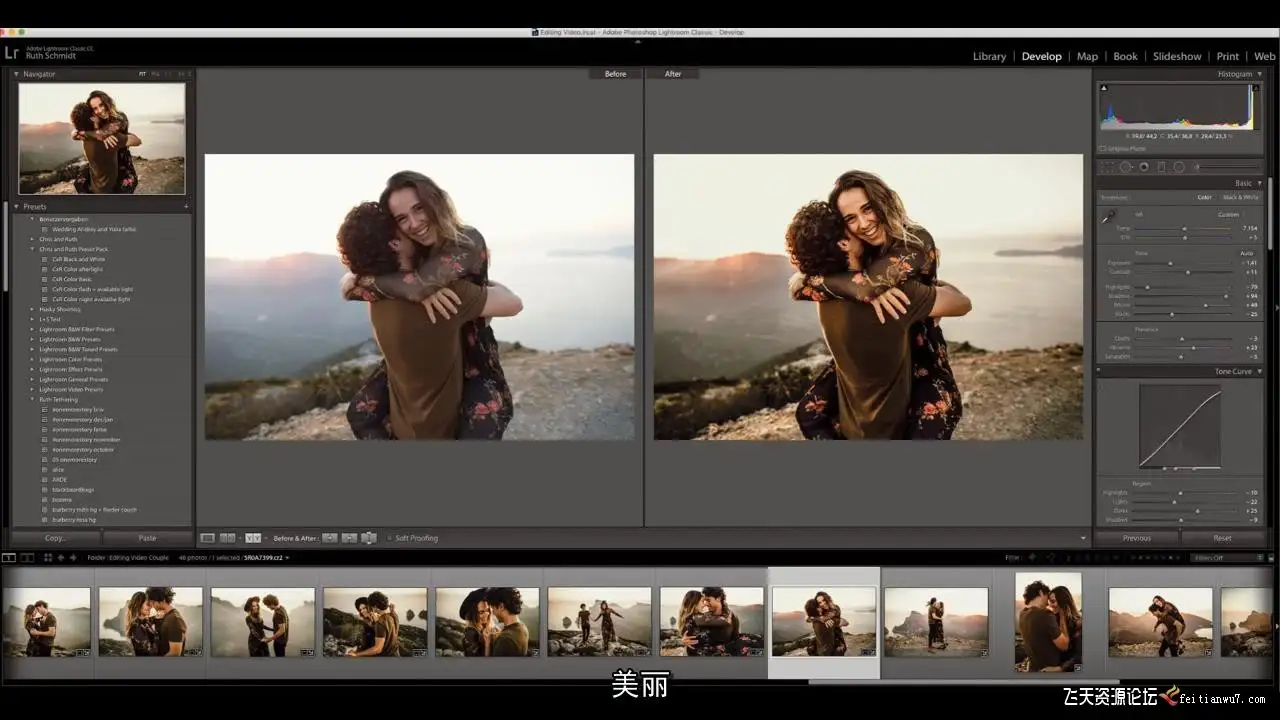Click the Copy... button

(56, 538)
